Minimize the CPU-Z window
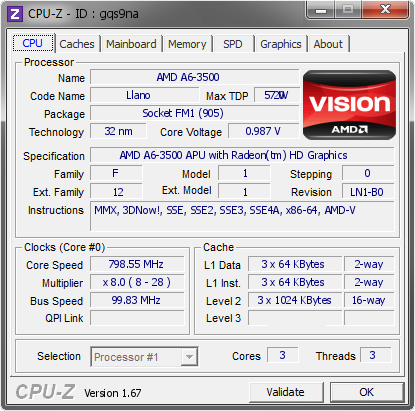Screen dimensions: 415x411 click(x=321, y=10)
